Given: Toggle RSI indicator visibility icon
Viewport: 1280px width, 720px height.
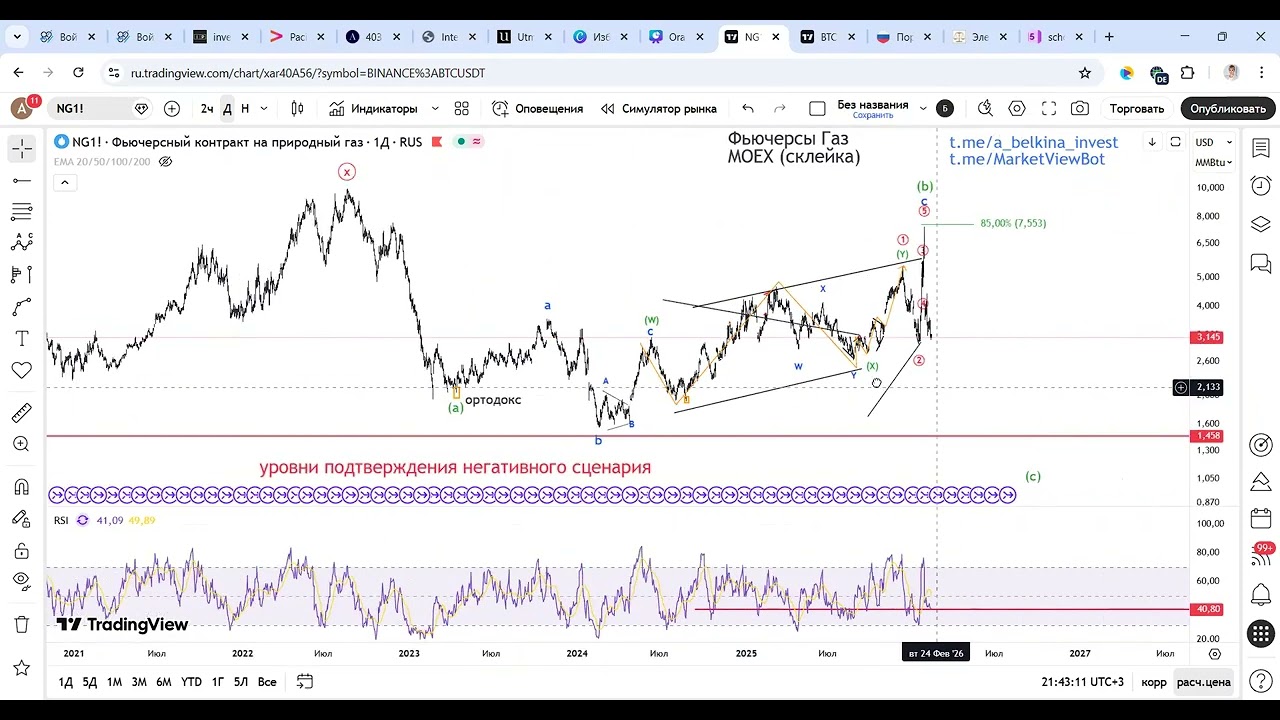Looking at the screenshot, I should (x=82, y=520).
